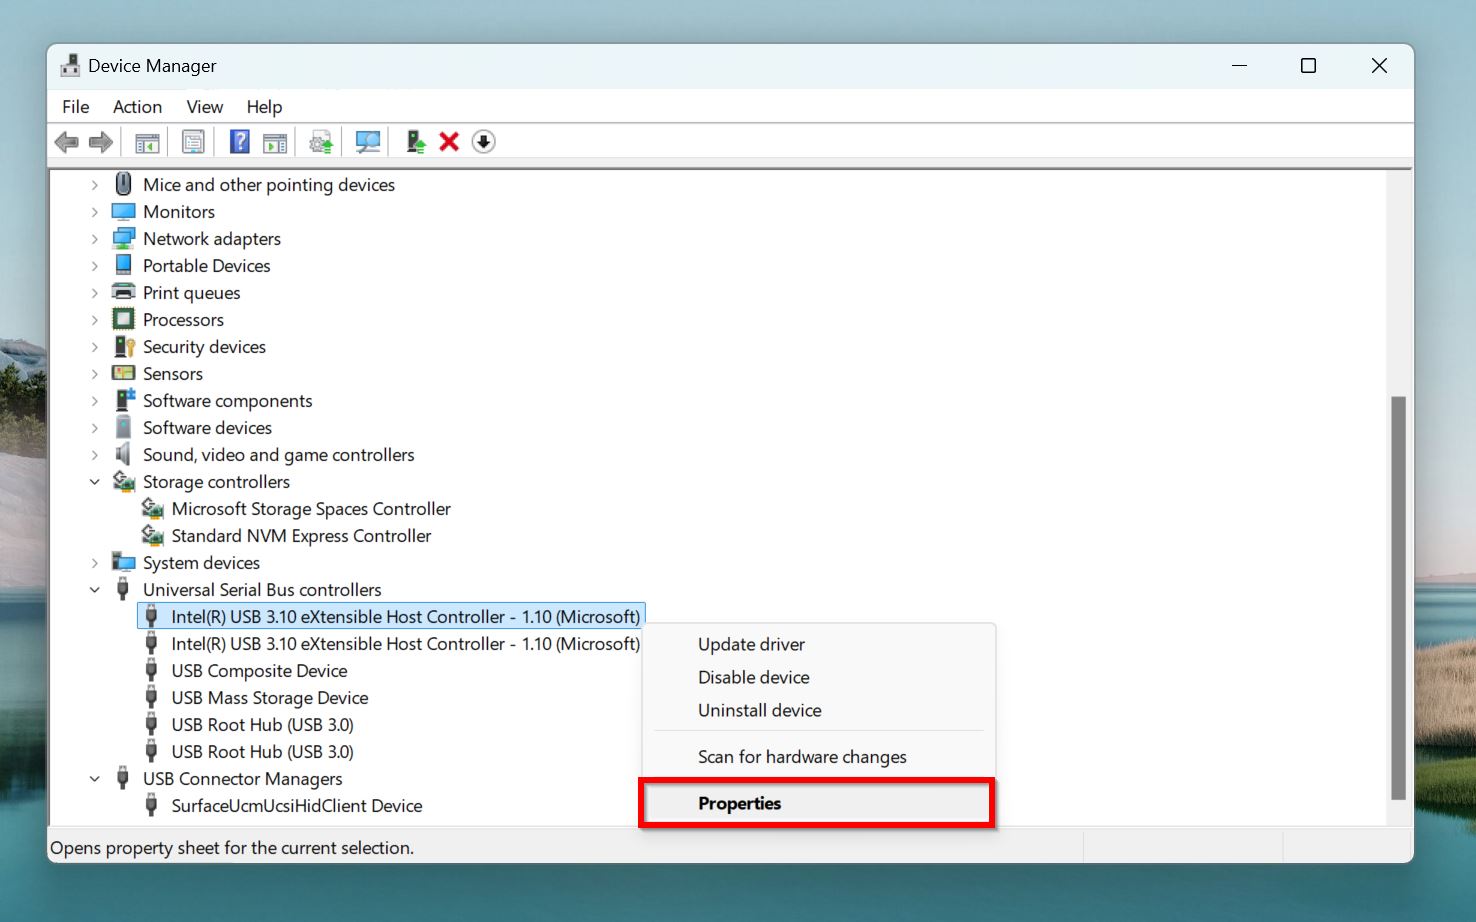
Task: Select the Sensors label
Action: [x=173, y=374]
